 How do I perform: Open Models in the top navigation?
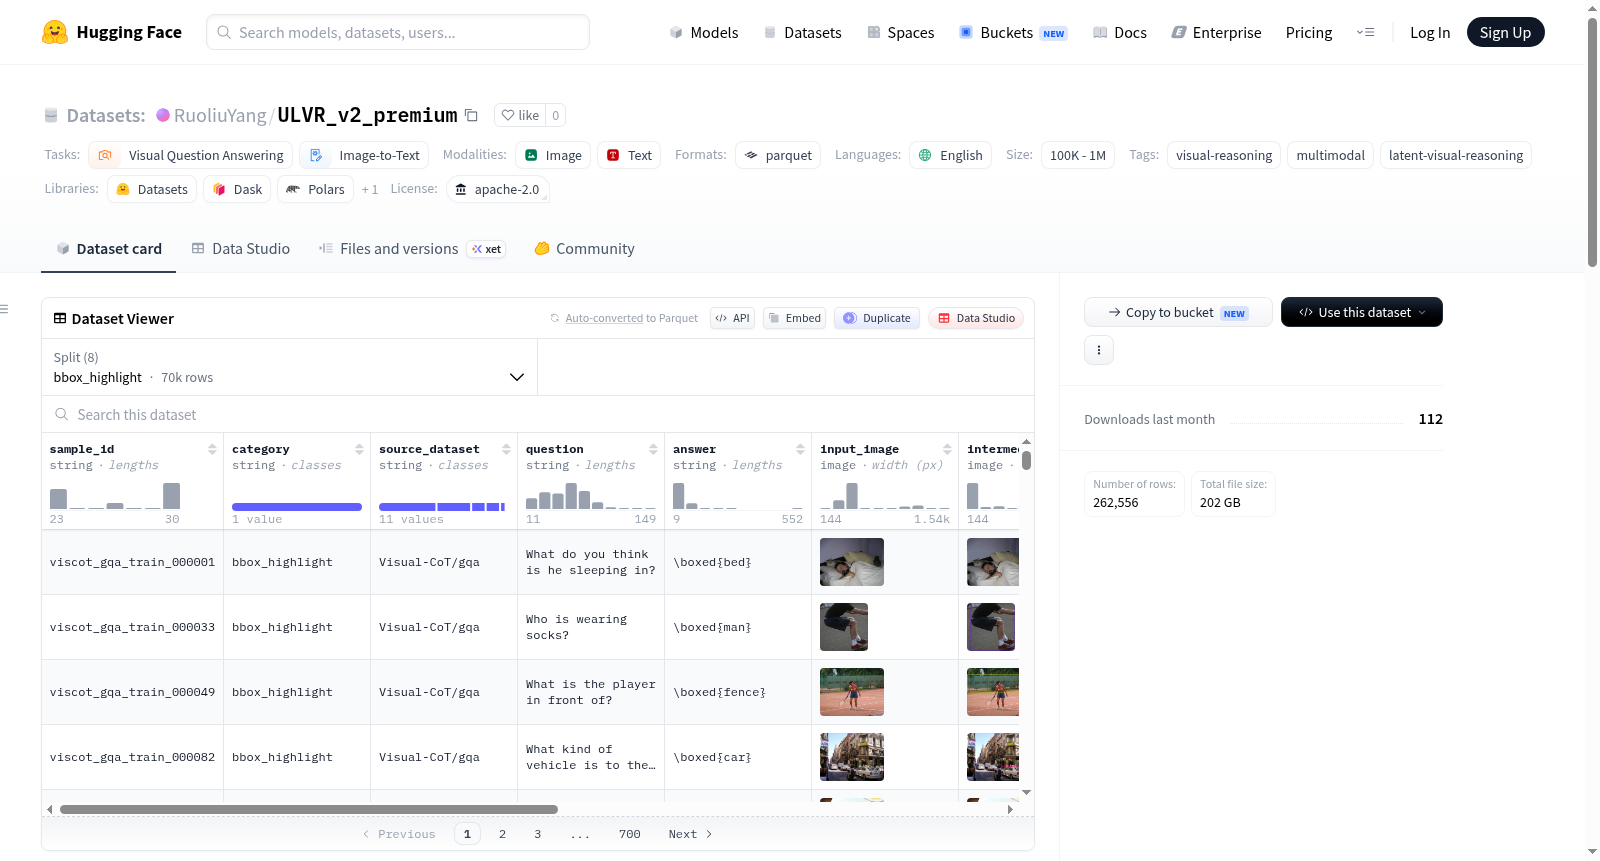click(x=704, y=32)
